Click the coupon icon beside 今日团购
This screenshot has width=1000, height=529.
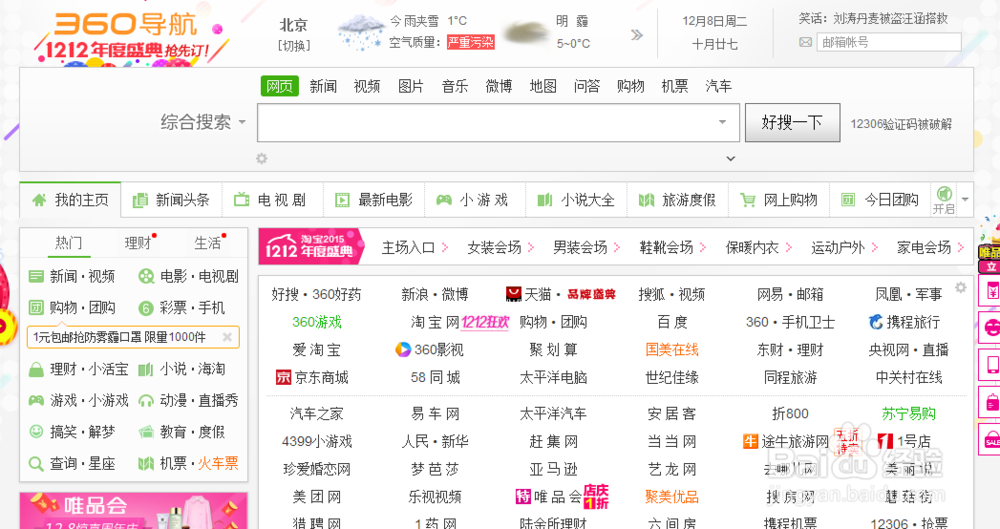[x=848, y=200]
